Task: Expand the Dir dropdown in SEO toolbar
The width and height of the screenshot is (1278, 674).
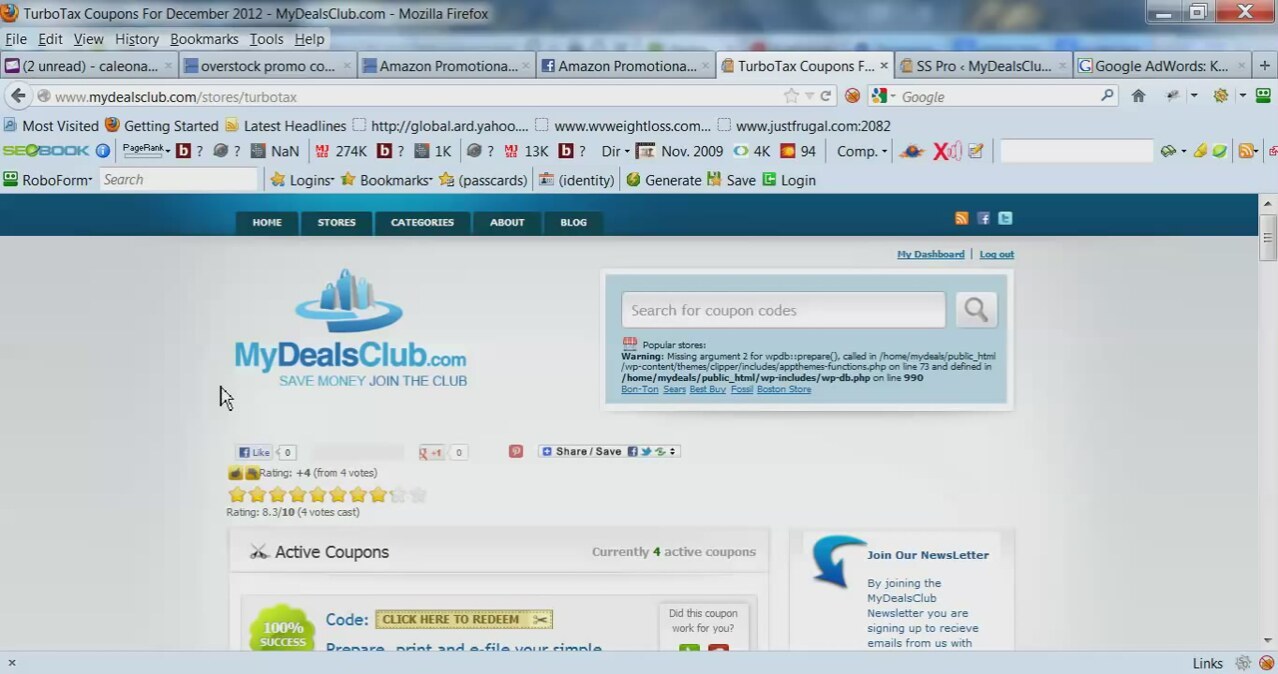Action: (x=616, y=152)
